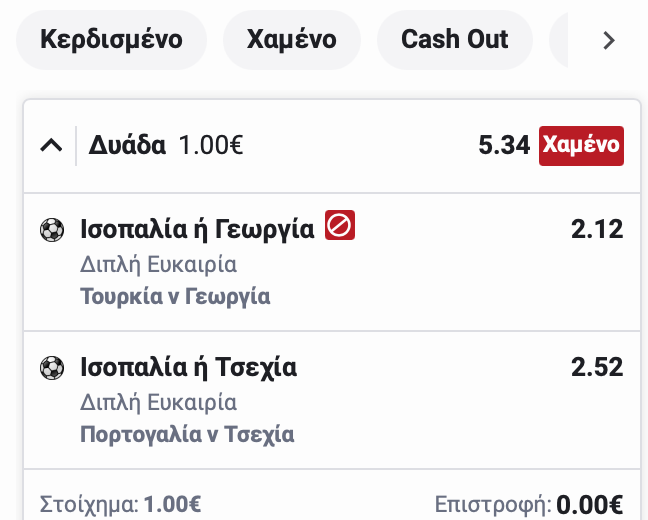This screenshot has height=520, width=648.
Task: Open the Τουρκία v Γεωργία match
Action: (175, 296)
